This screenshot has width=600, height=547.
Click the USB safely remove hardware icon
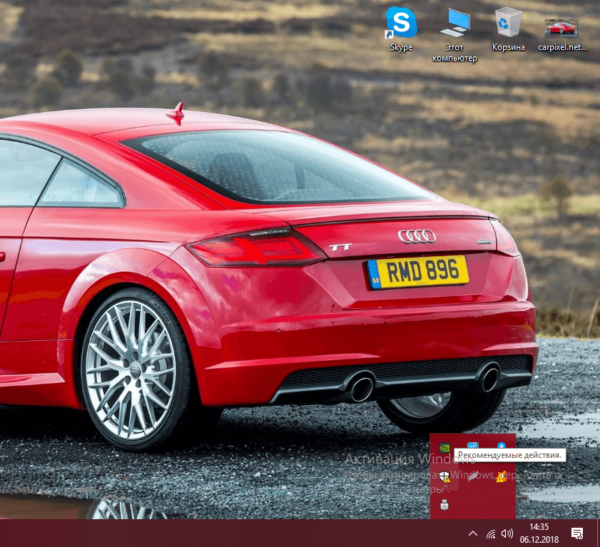(x=444, y=505)
